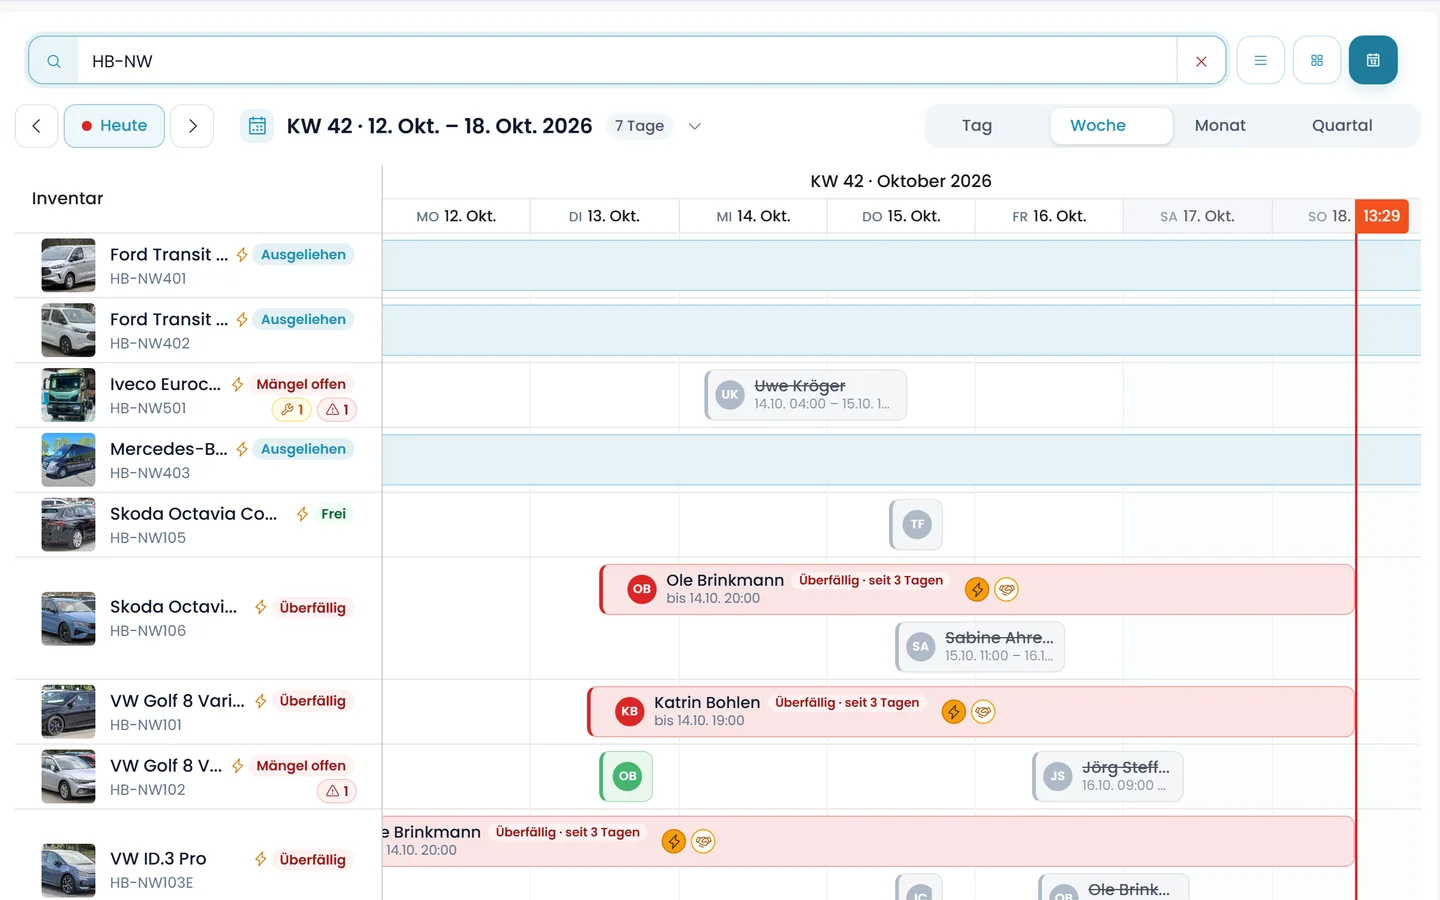
Task: Switch to grid view icon
Action: pos(1317,60)
